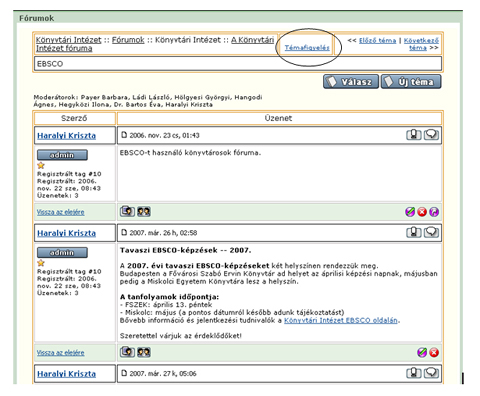
Task: Click two-people icon under the Tavaszi EBSCO-képzések post
Action: pyautogui.click(x=144, y=352)
